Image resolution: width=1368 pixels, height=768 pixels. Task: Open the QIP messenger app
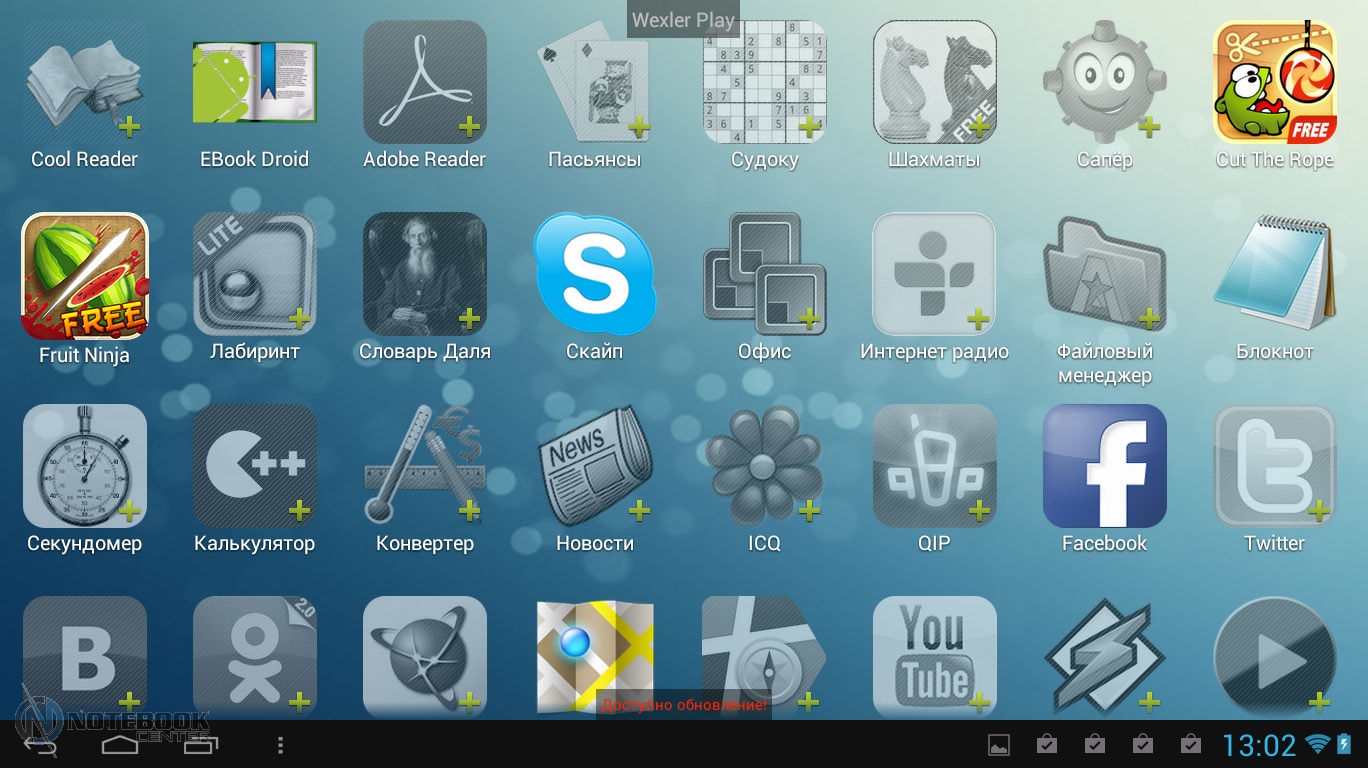935,467
